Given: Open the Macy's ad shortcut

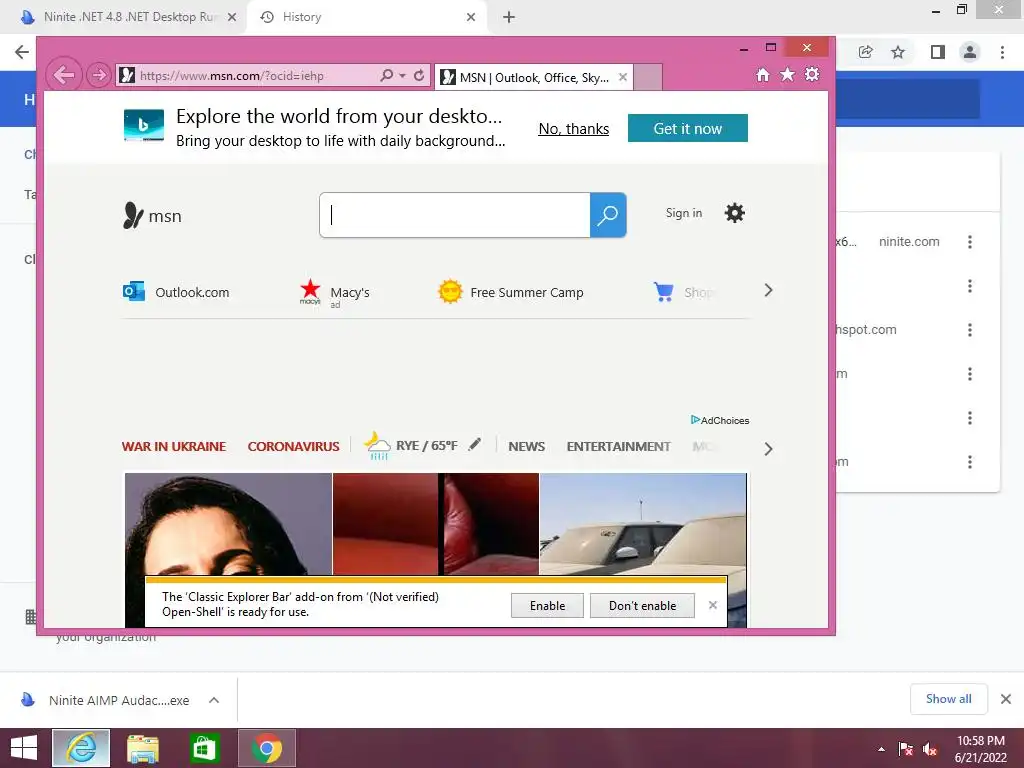Looking at the screenshot, I should (334, 293).
